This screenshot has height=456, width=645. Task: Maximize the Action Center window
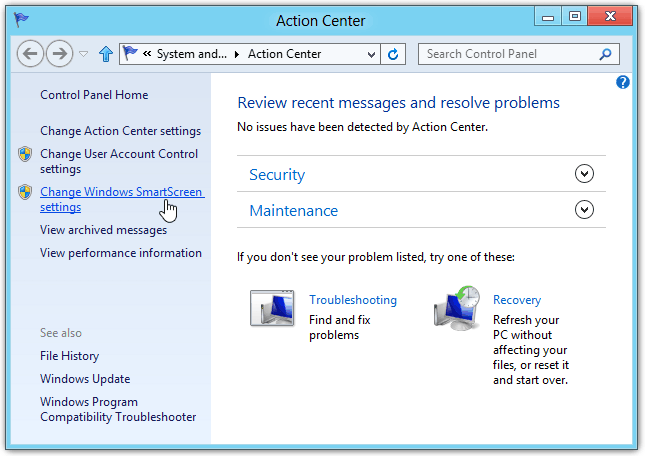575,16
